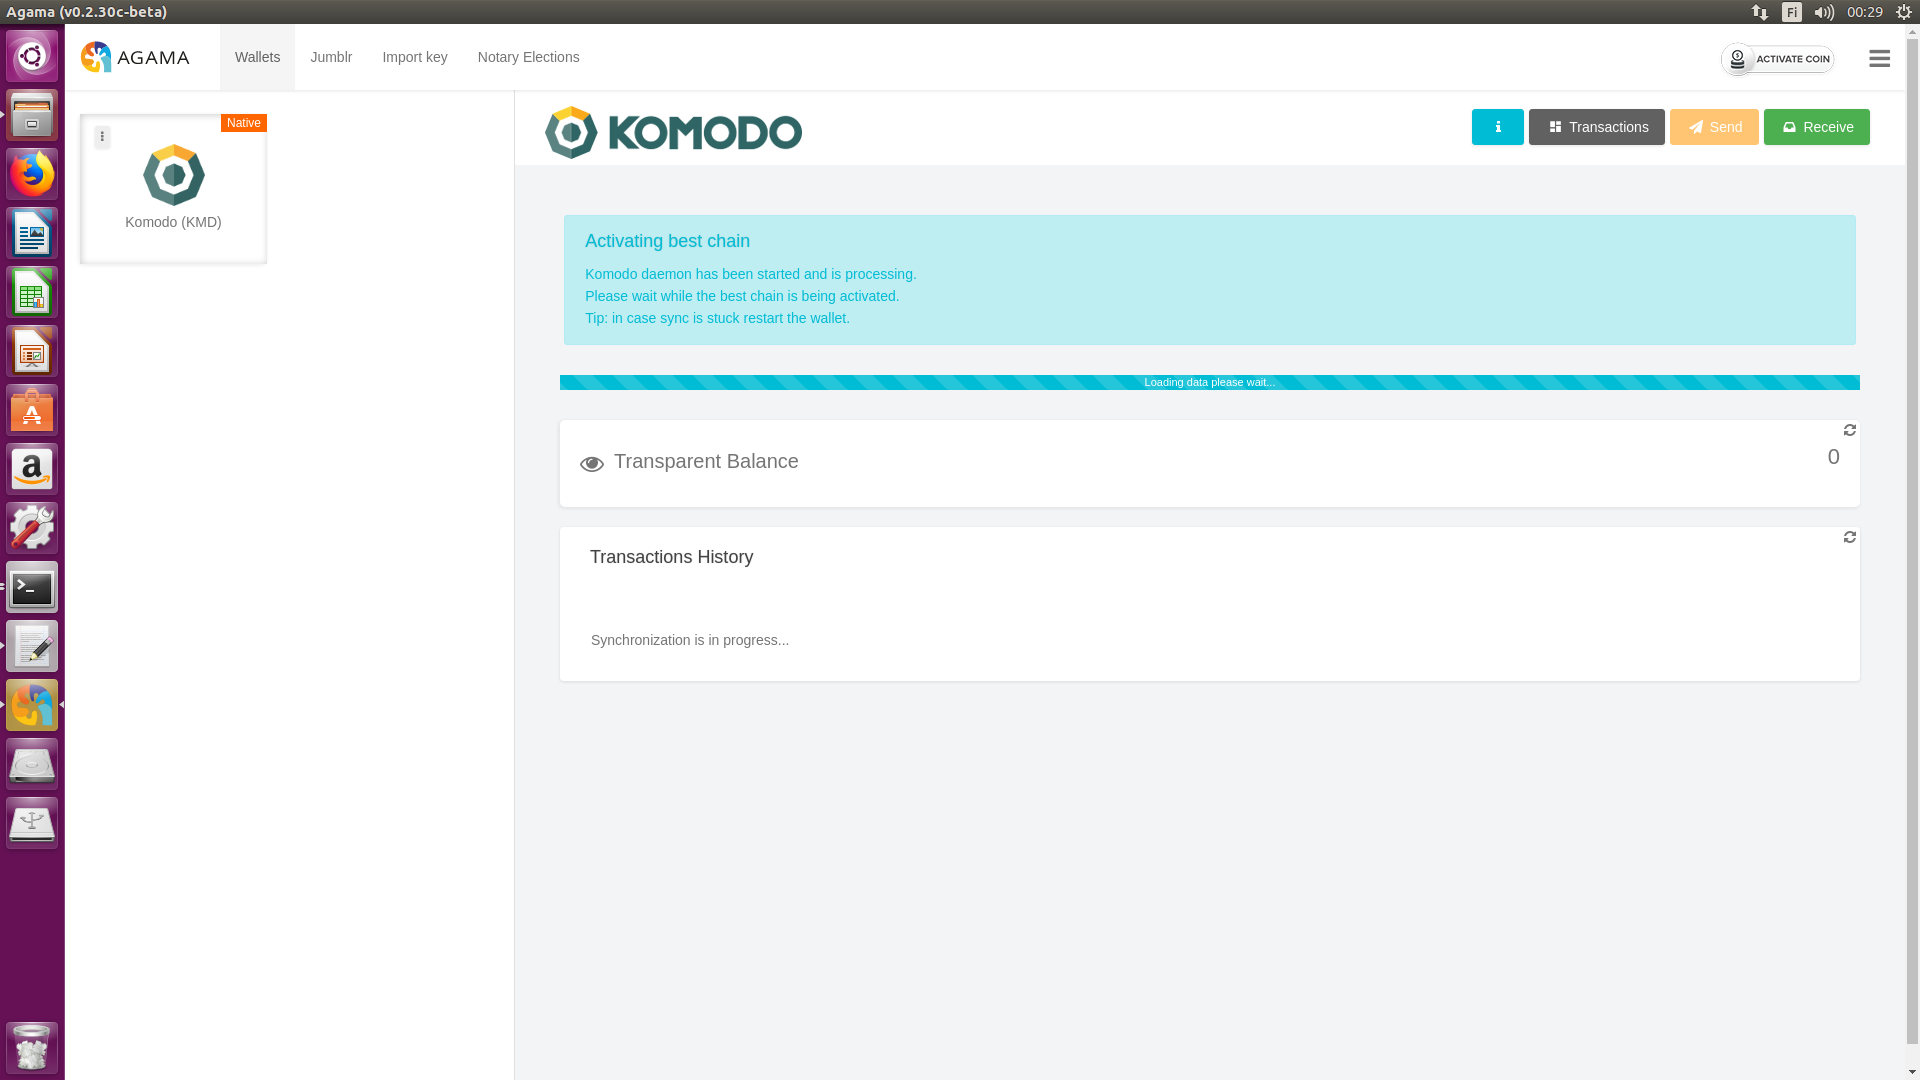Open the system volume indicator
Image resolution: width=1920 pixels, height=1080 pixels.
(1823, 12)
